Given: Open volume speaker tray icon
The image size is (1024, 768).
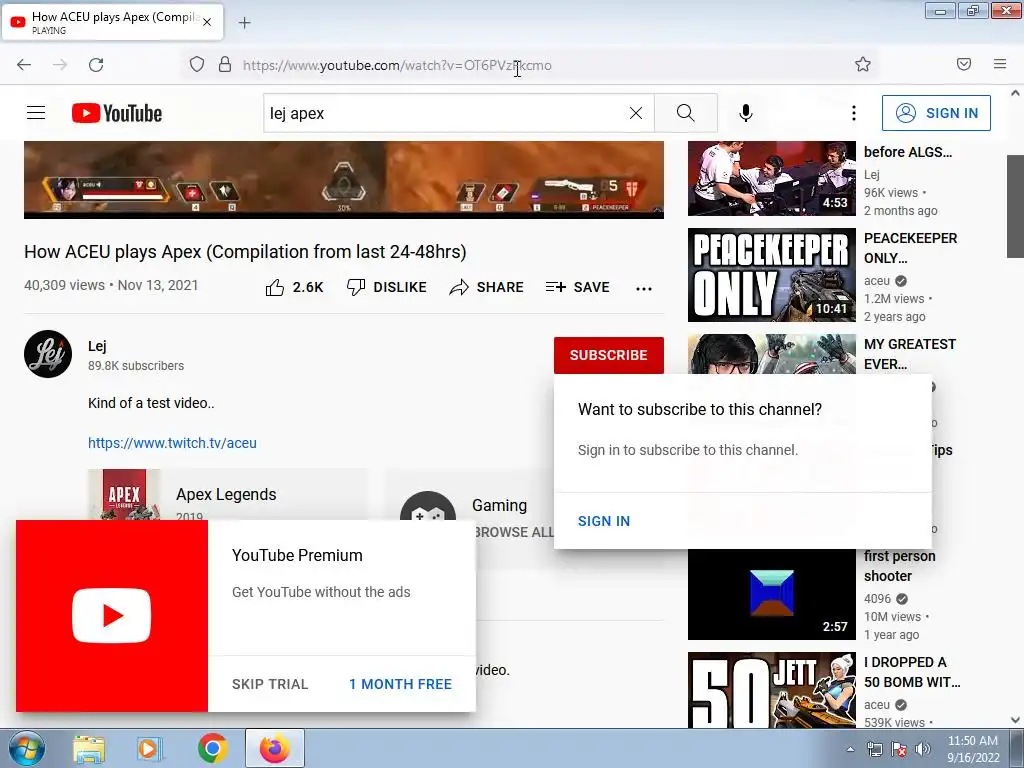Looking at the screenshot, I should pyautogui.click(x=922, y=749).
